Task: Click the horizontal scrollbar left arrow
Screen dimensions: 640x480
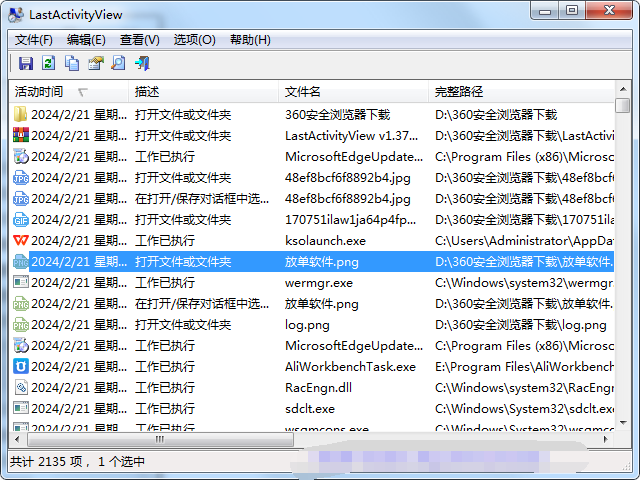Action: click(17, 440)
